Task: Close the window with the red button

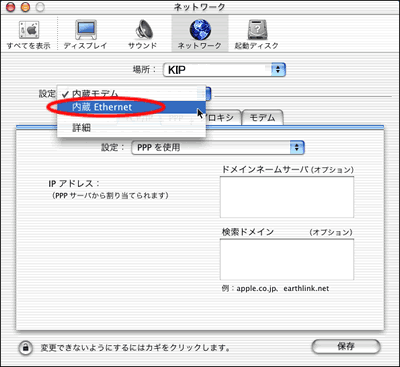Action: click(x=11, y=7)
